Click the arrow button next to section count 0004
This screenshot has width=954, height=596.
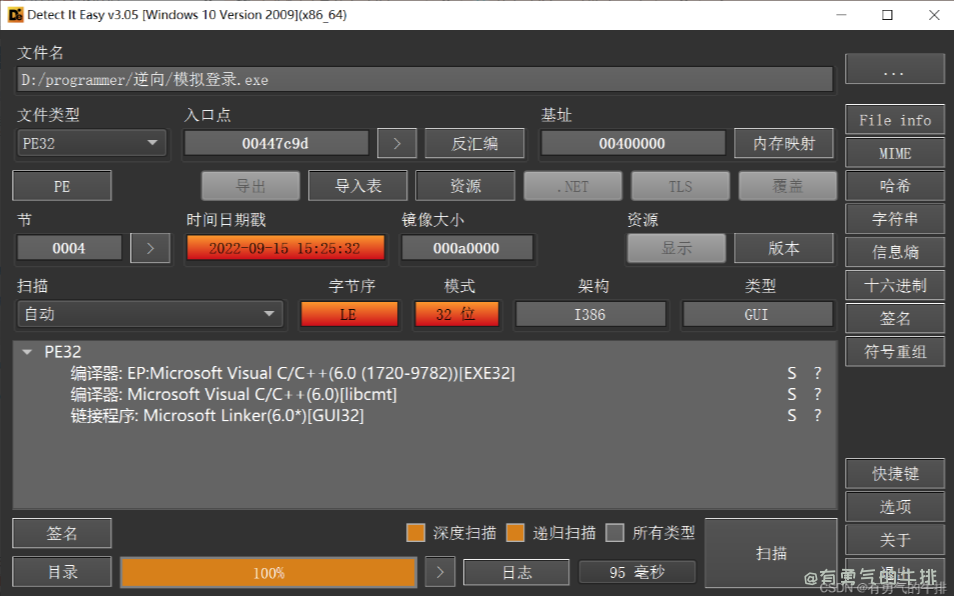click(x=150, y=248)
